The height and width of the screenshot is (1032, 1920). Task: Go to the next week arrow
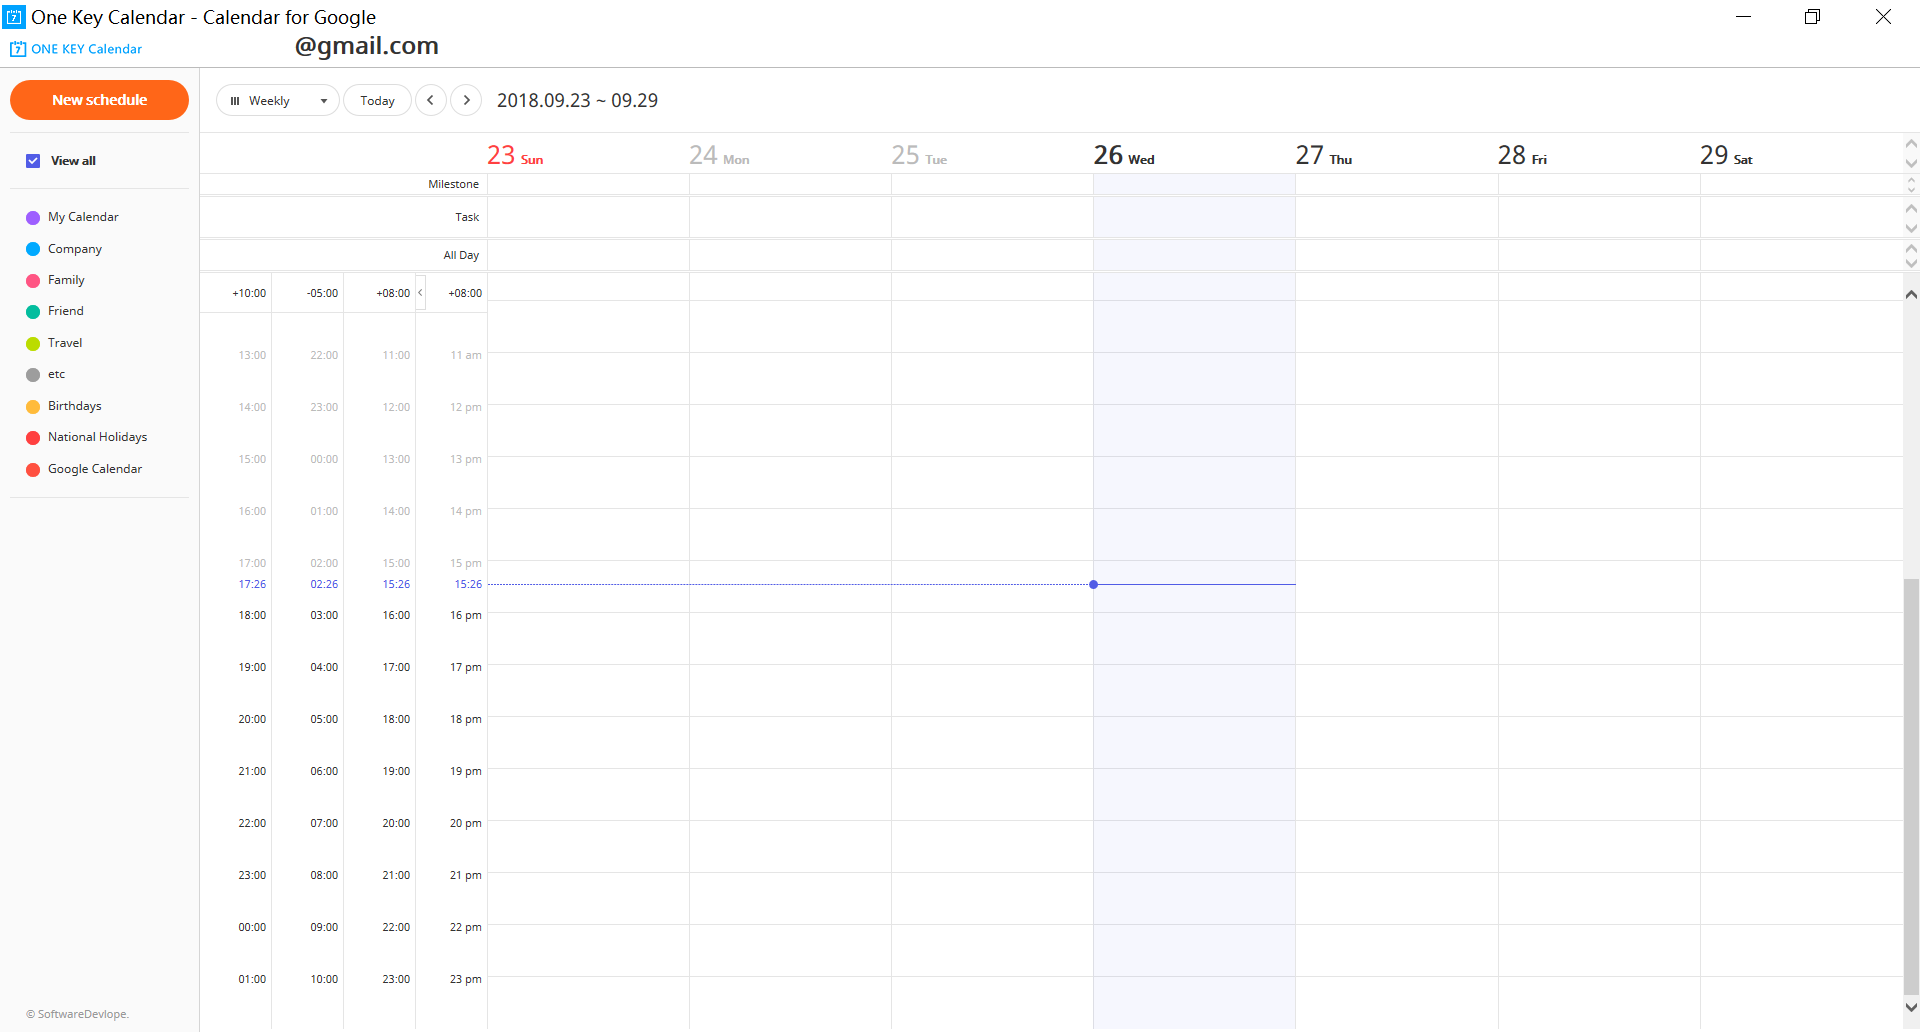click(x=466, y=100)
